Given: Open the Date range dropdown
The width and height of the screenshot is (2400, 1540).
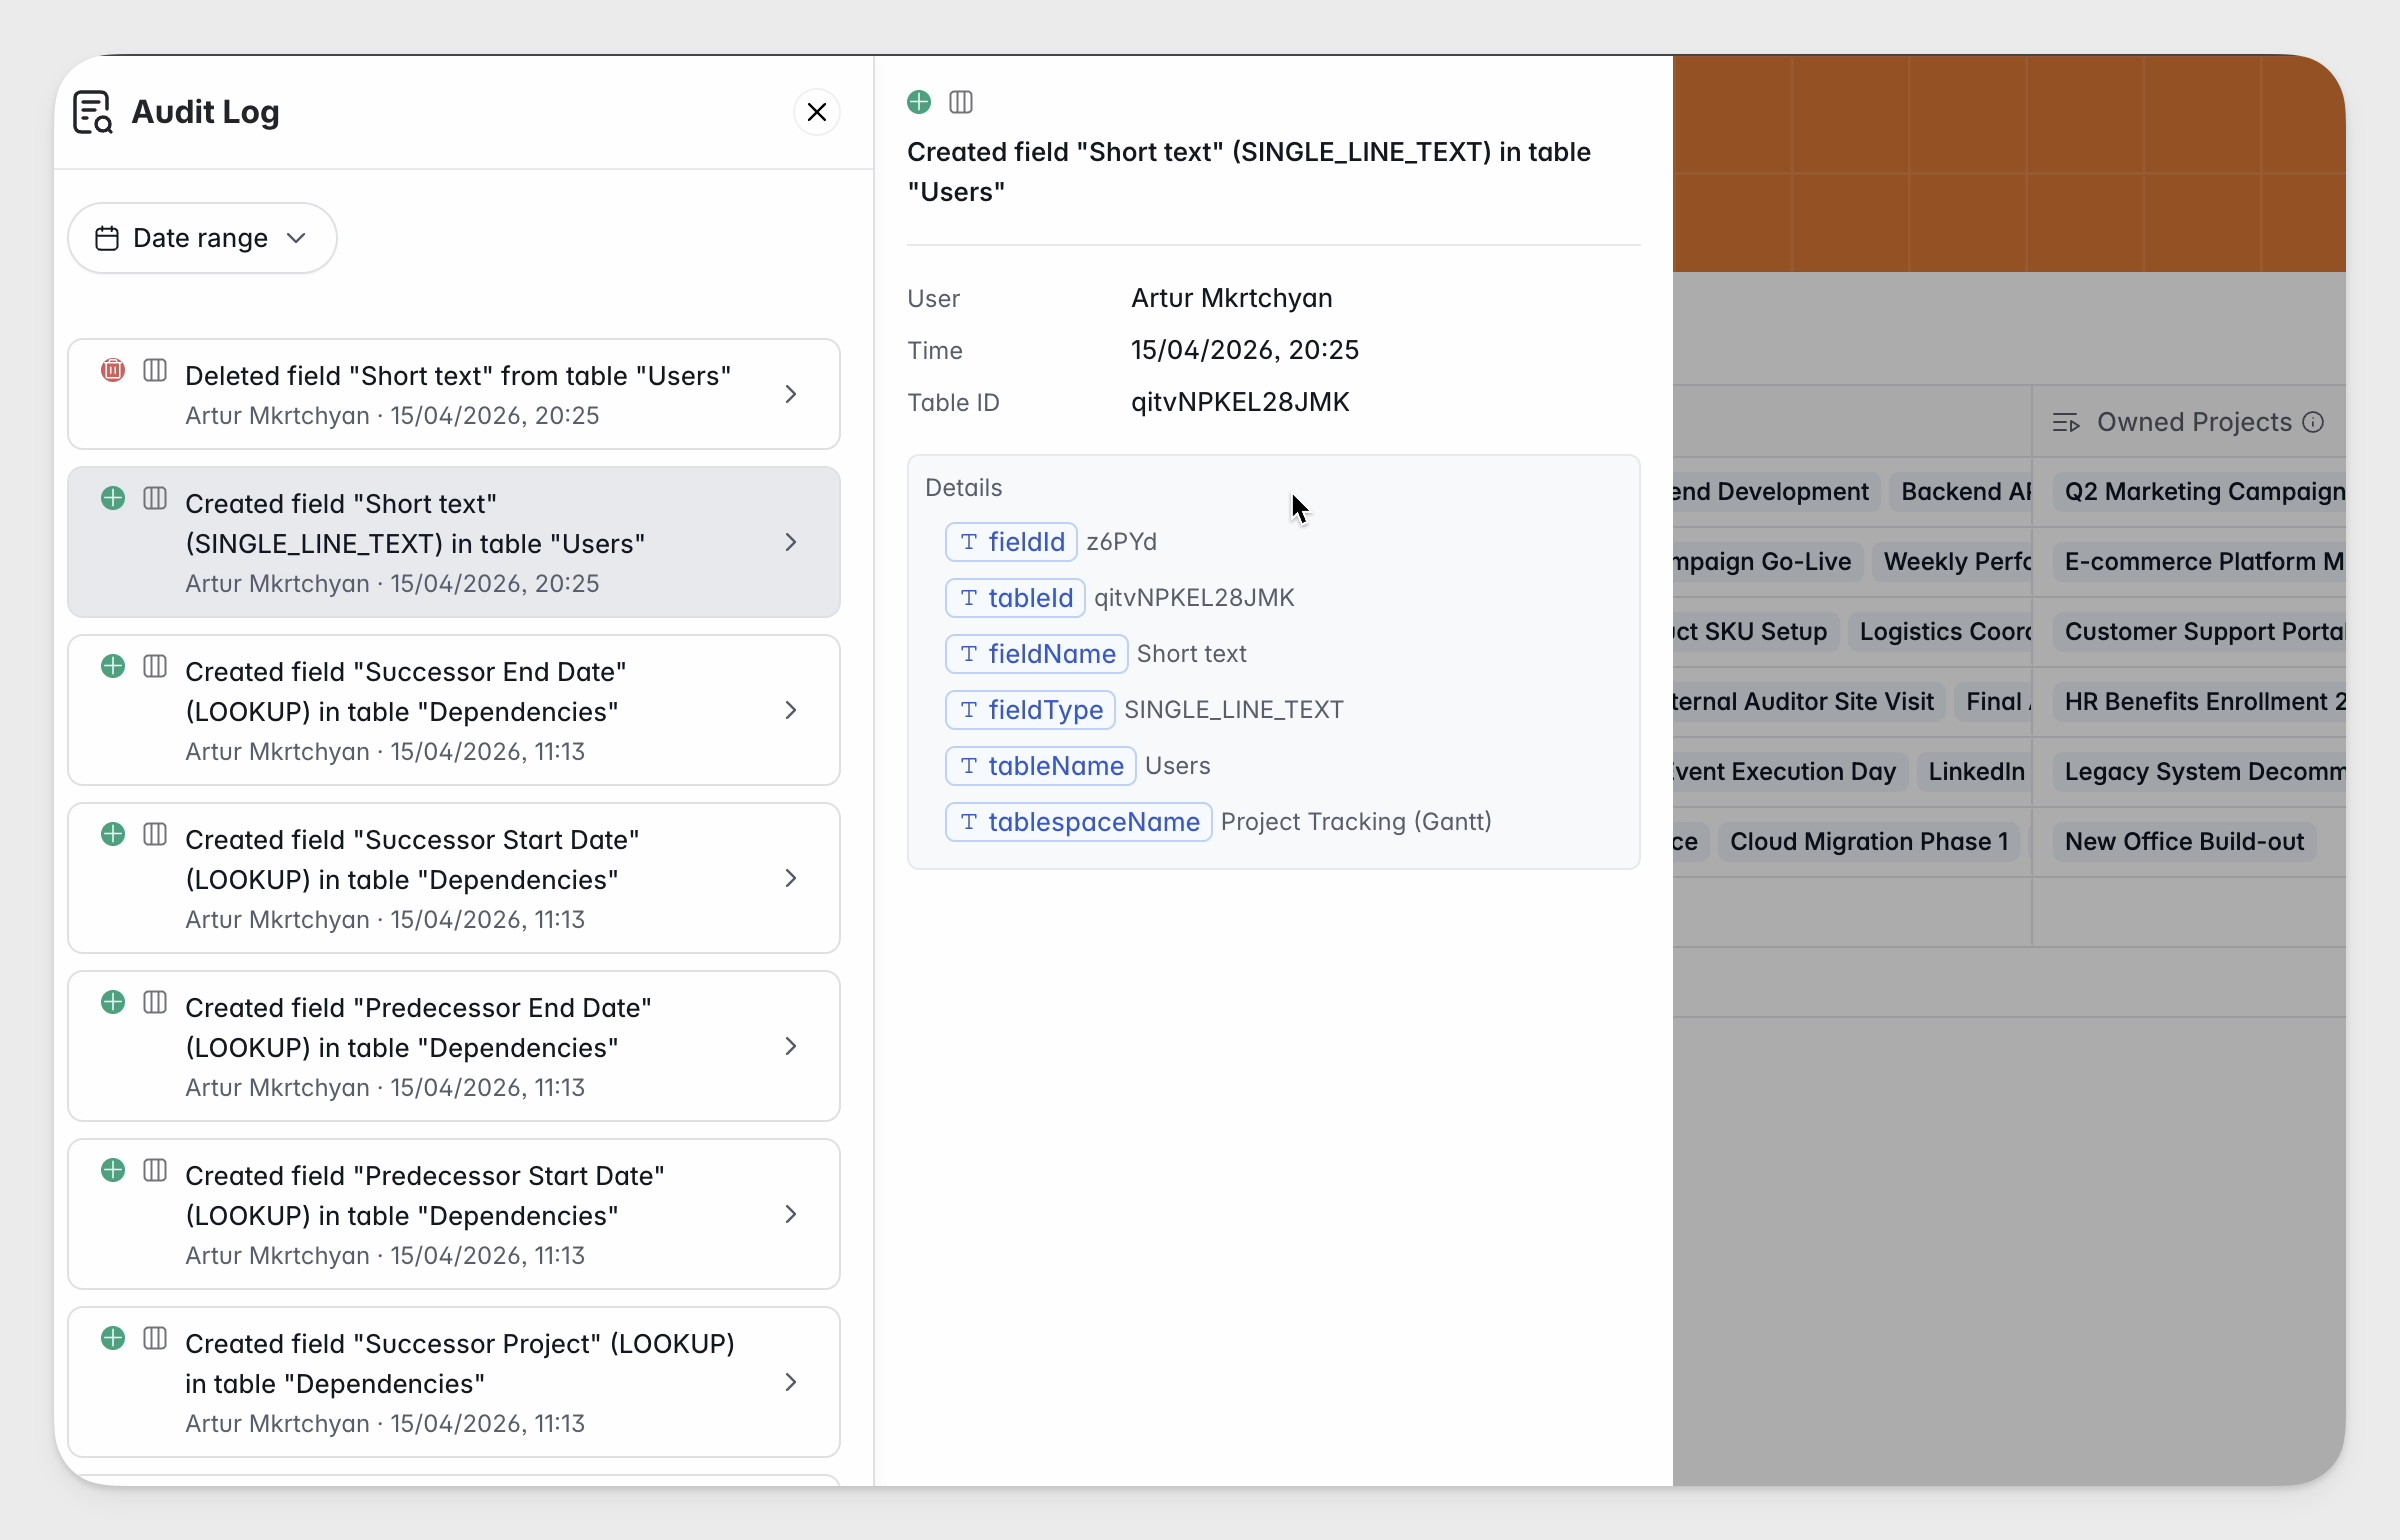Looking at the screenshot, I should (x=202, y=238).
